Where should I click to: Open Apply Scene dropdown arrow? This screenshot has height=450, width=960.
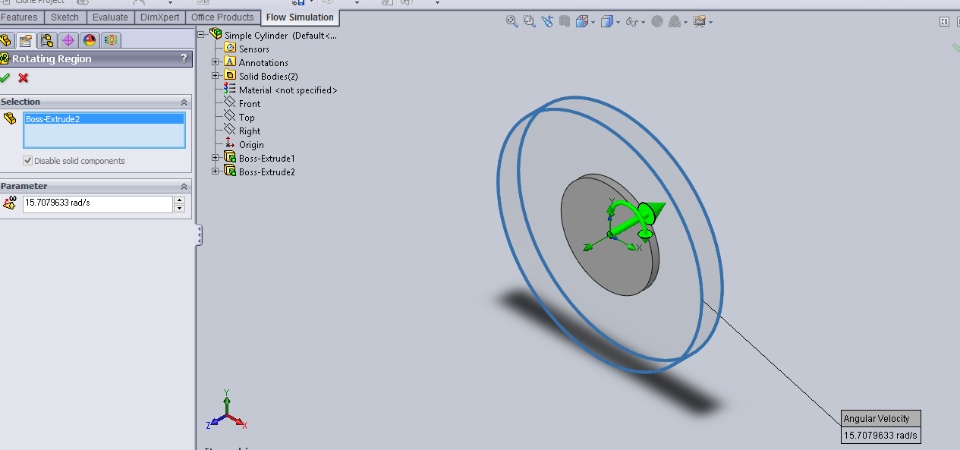click(x=686, y=23)
